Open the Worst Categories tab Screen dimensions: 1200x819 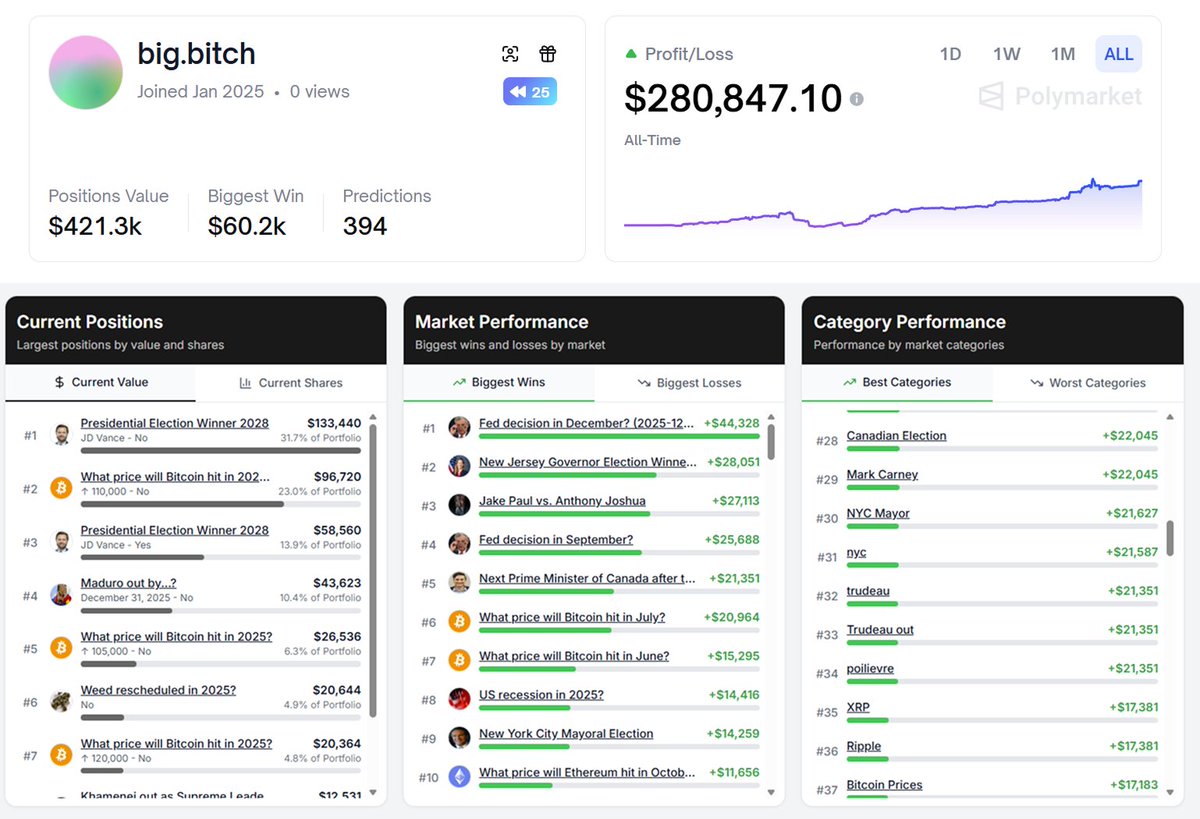[x=1088, y=382]
